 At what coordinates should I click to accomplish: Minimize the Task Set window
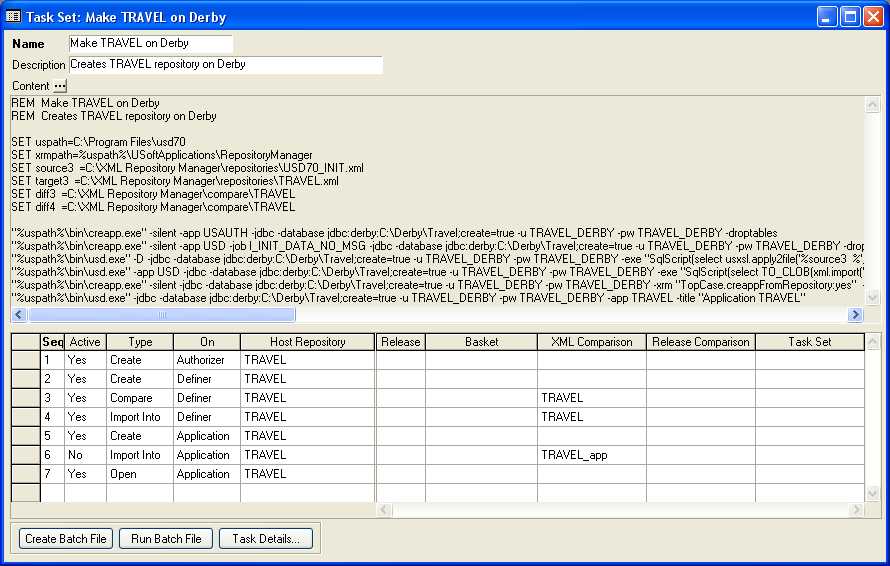click(828, 17)
